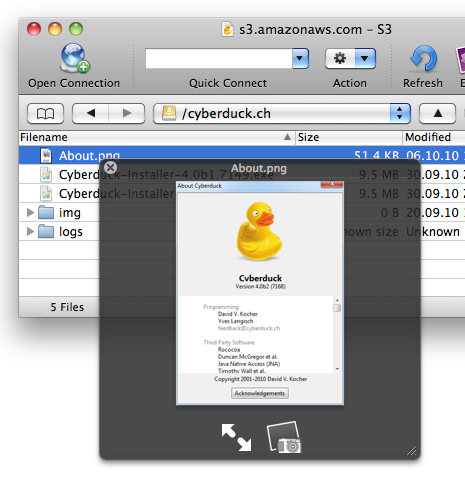Expand the logs folder

(30, 231)
